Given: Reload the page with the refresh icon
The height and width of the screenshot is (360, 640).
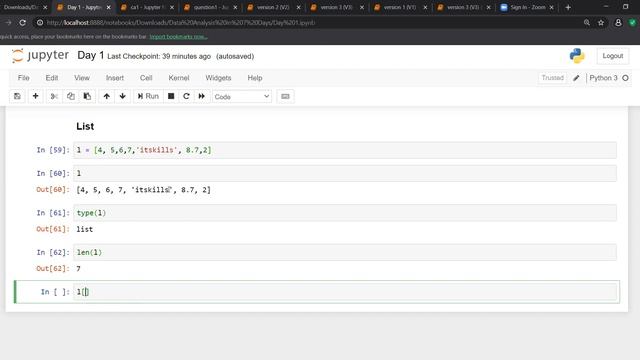Looking at the screenshot, I should pos(23,23).
